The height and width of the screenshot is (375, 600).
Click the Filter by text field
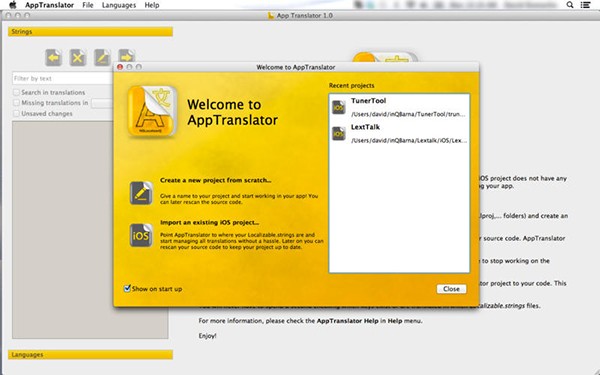coord(63,78)
